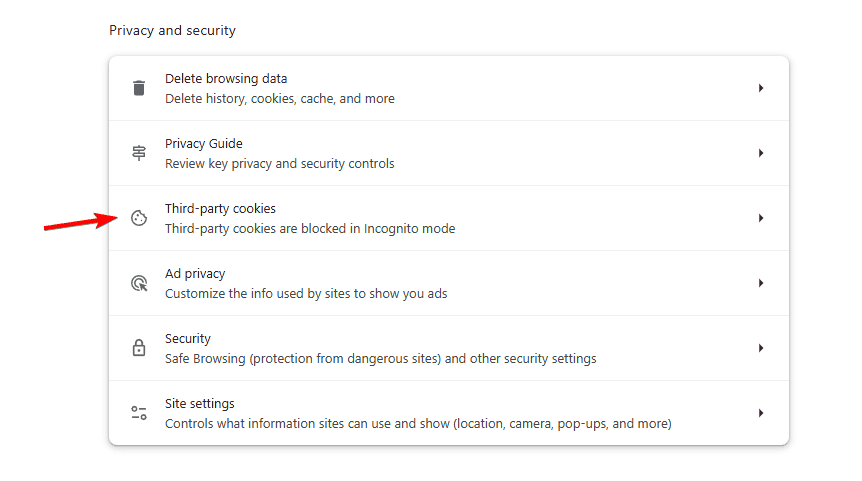Select the Privacy Guide title
The image size is (862, 481).
pyautogui.click(x=203, y=143)
